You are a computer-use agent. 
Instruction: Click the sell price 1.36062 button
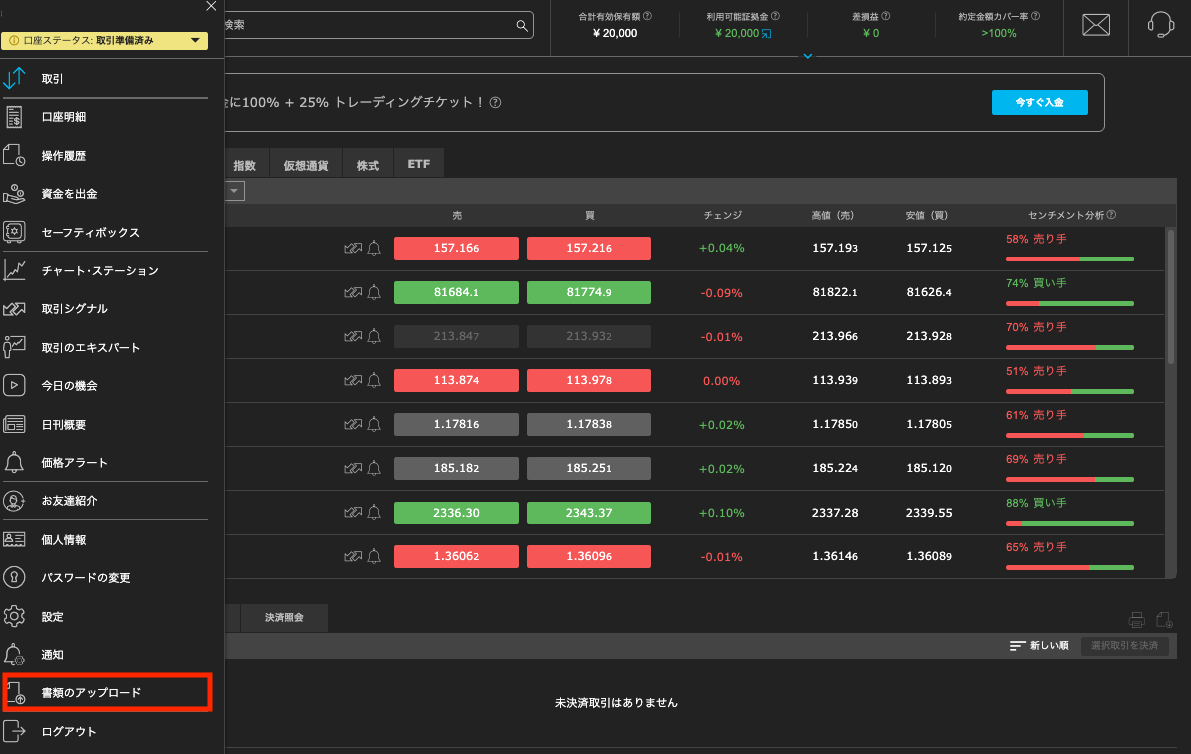(456, 557)
